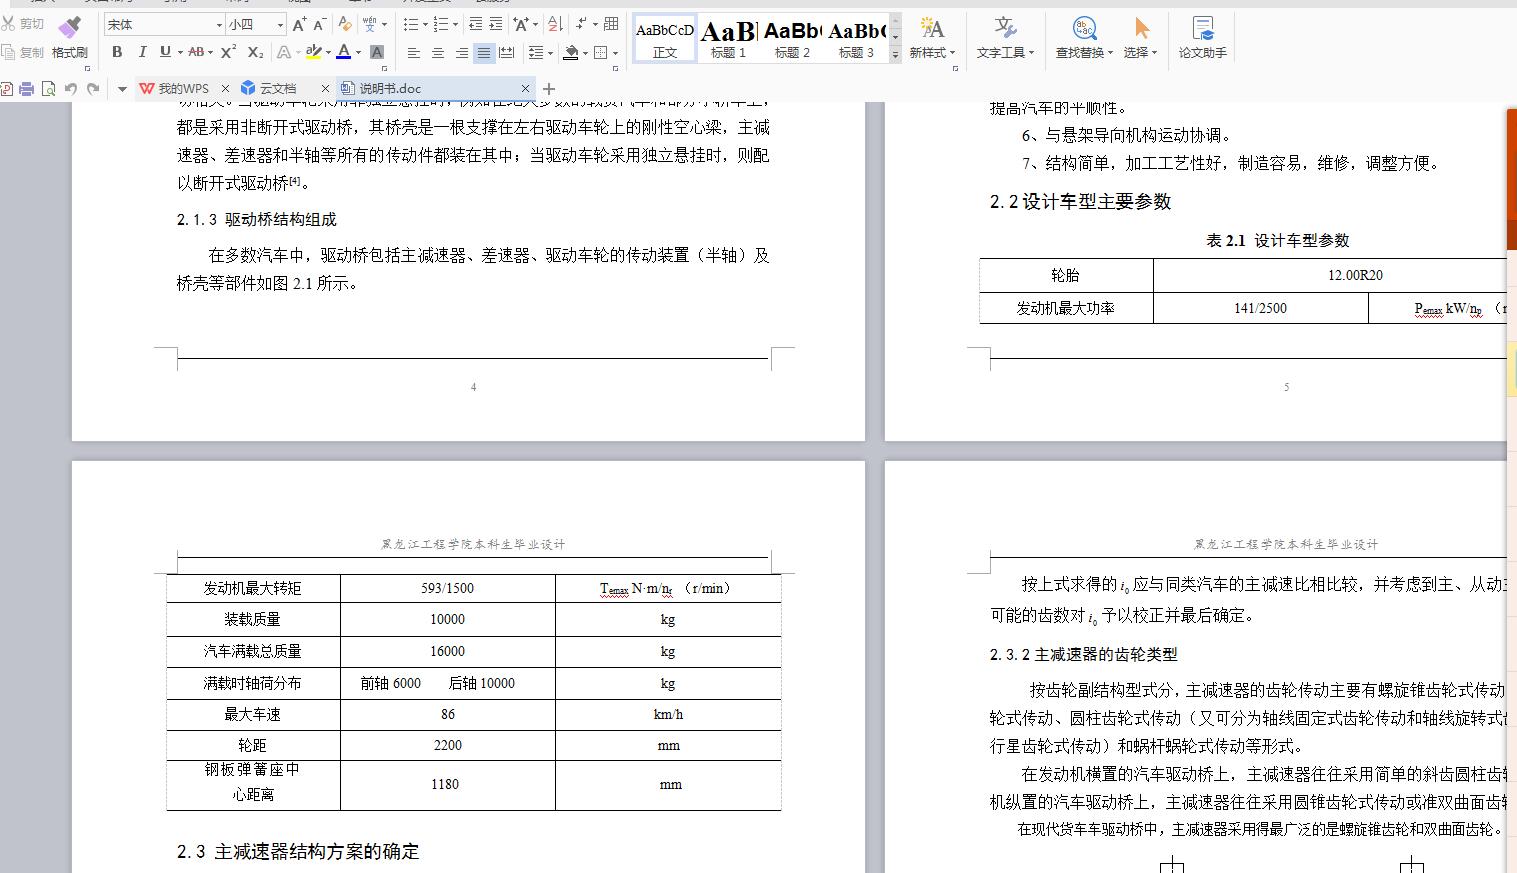Click the Cut (剪切) scissors button
The width and height of the screenshot is (1517, 873).
23,23
